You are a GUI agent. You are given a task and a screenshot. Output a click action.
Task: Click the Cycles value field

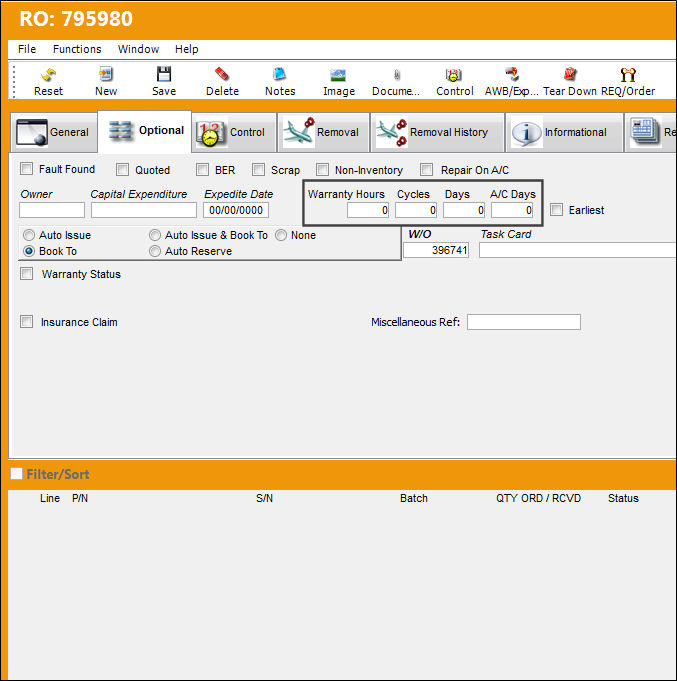click(416, 210)
